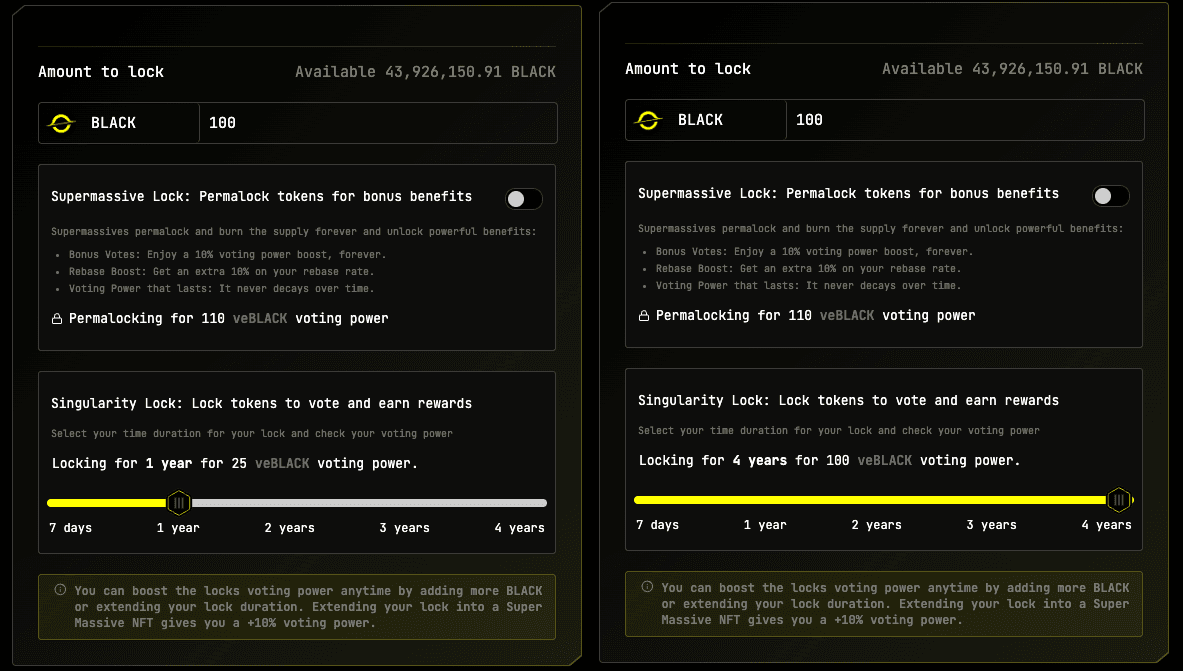1183x671 pixels.
Task: Click 'Amount to lock' heading in right panel
Action: click(688, 69)
